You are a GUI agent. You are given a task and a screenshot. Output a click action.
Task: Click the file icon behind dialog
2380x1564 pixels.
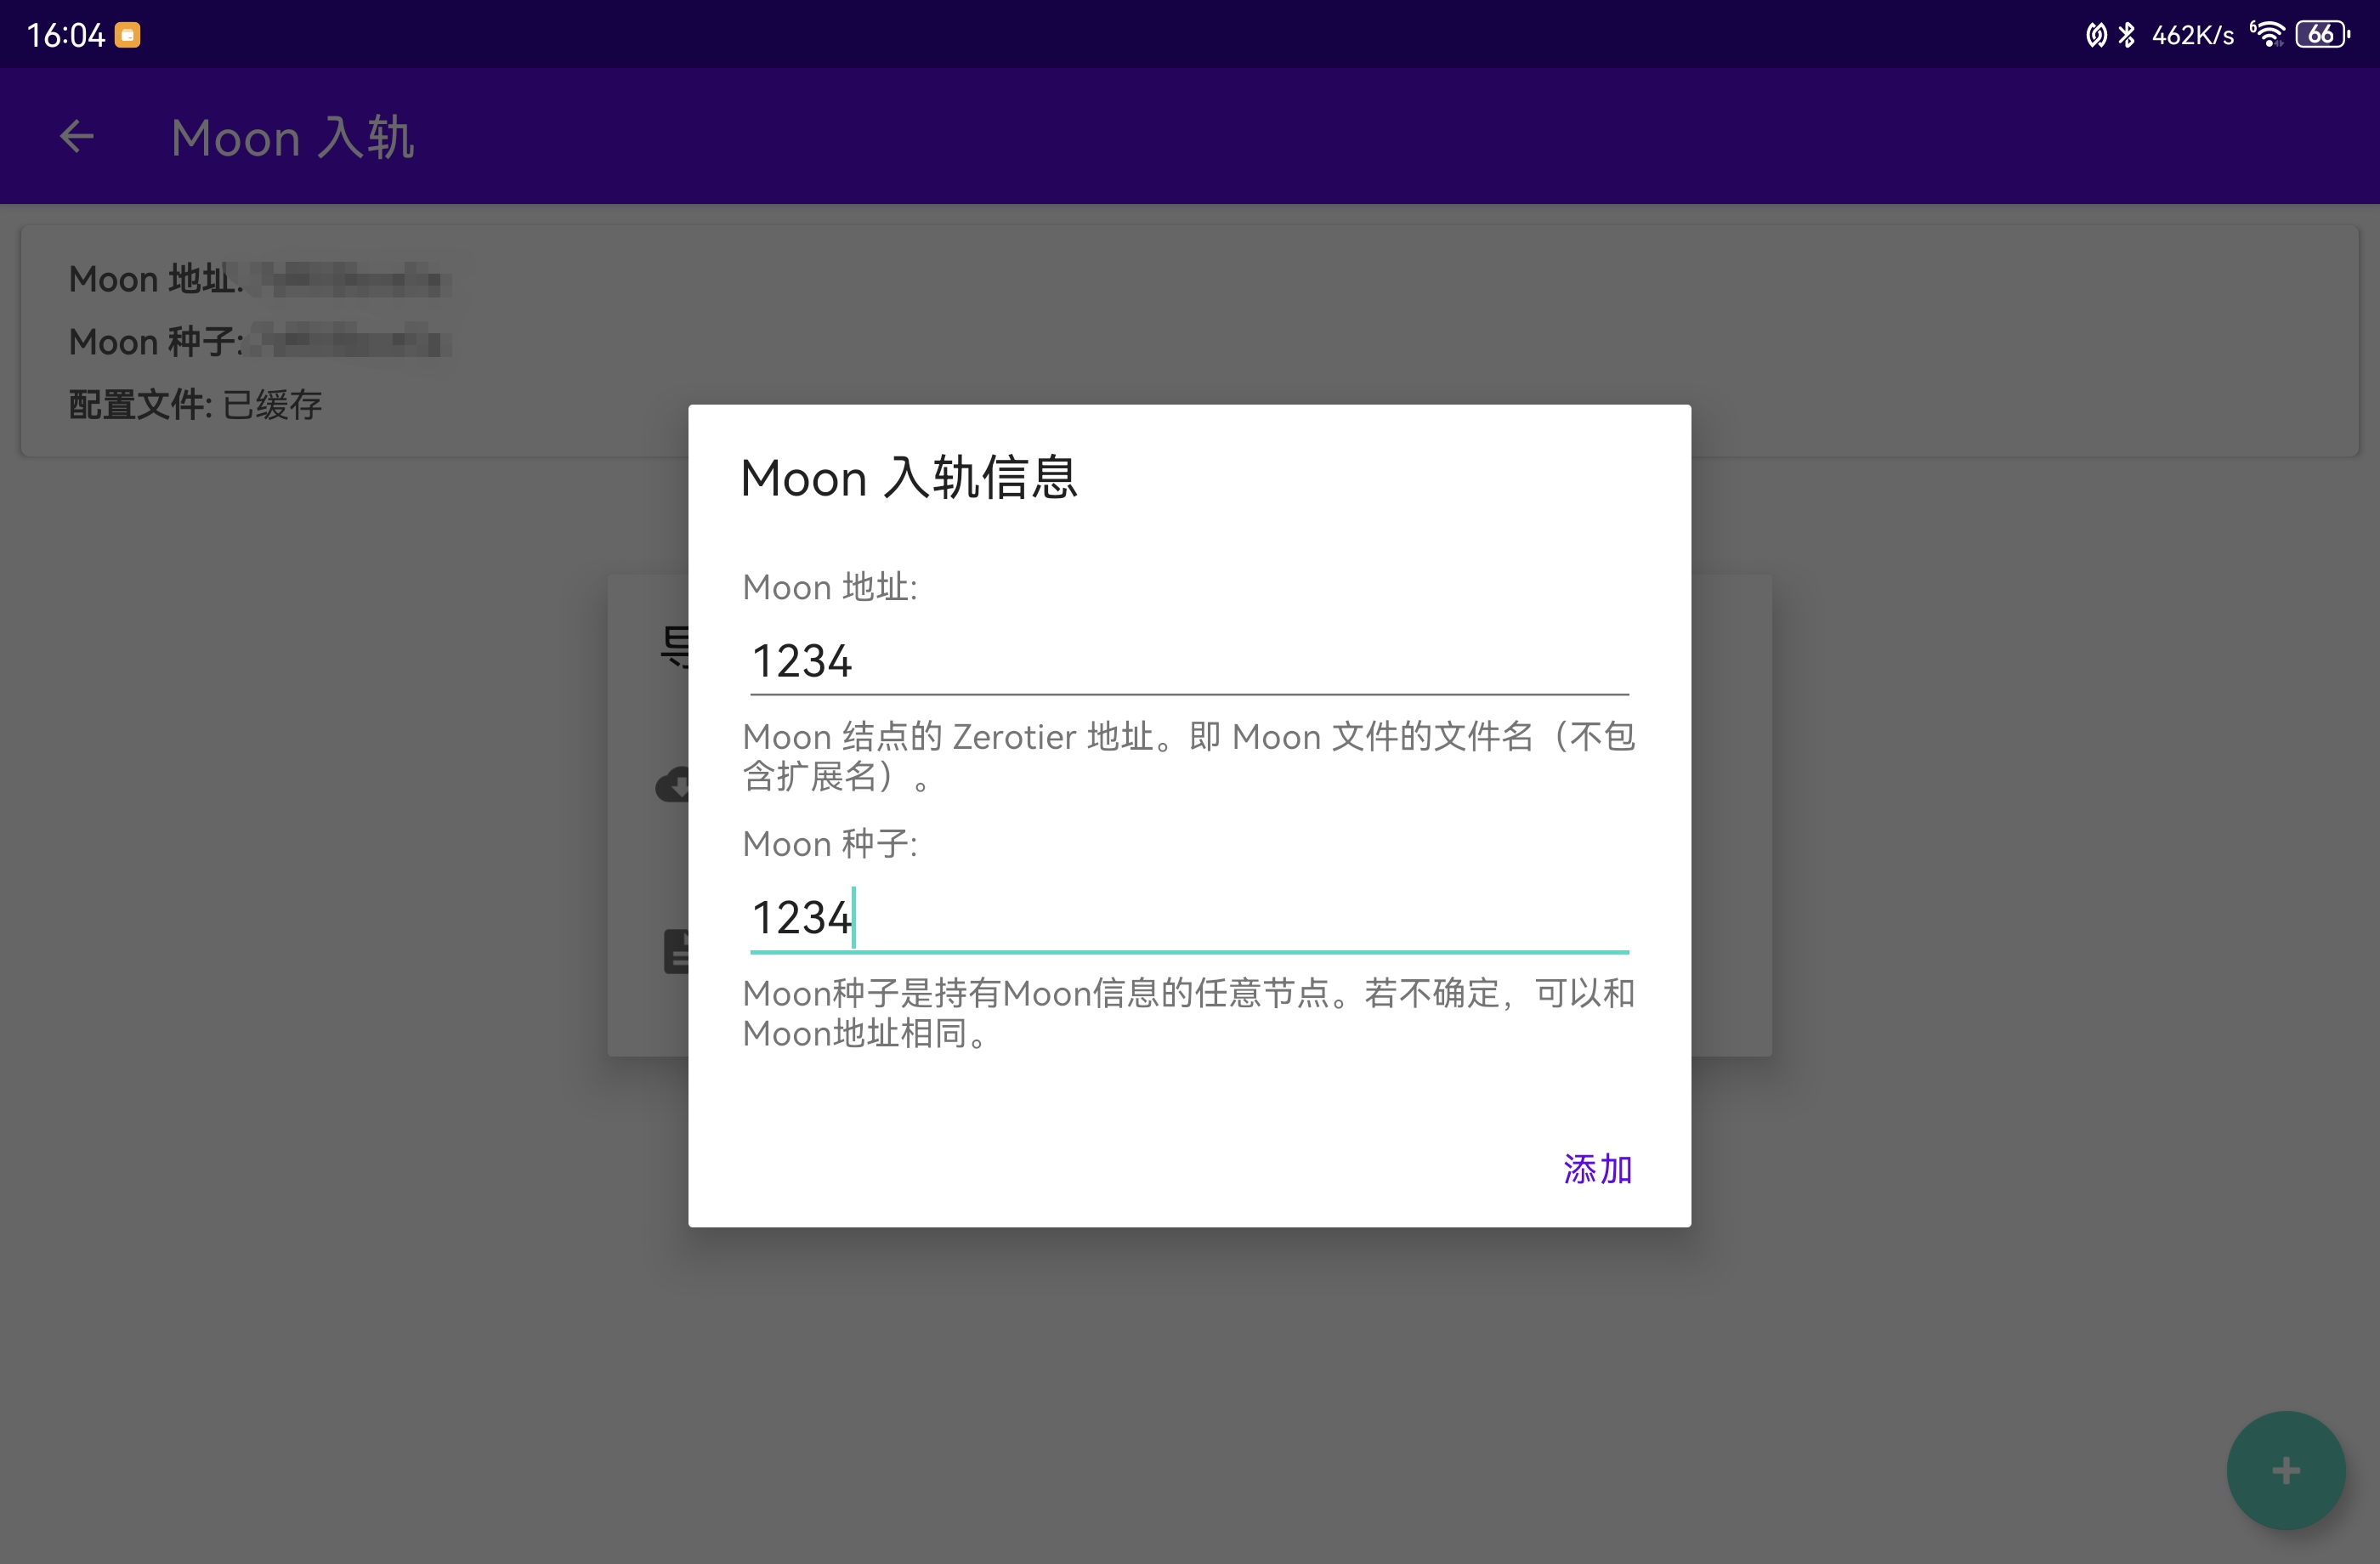point(676,951)
